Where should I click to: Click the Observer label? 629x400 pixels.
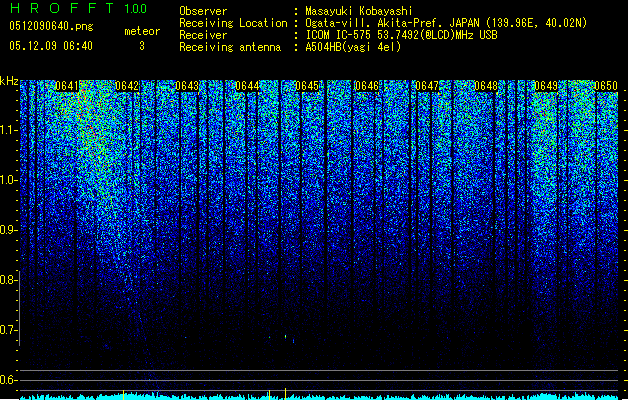tap(203, 11)
